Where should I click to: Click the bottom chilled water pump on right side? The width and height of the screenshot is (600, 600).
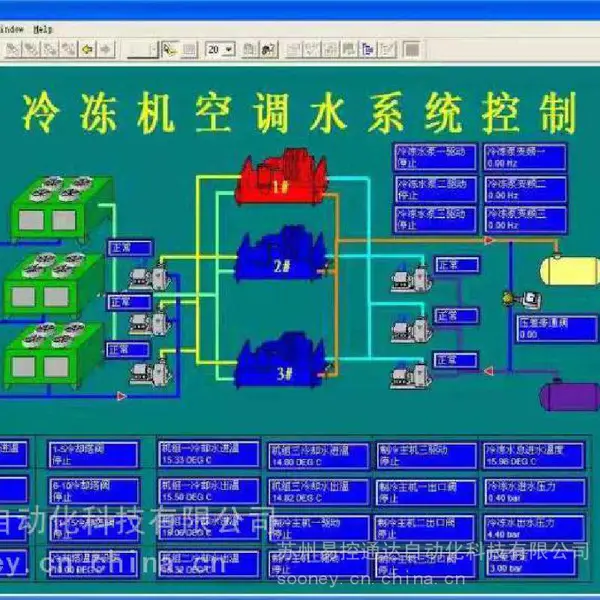(411, 376)
